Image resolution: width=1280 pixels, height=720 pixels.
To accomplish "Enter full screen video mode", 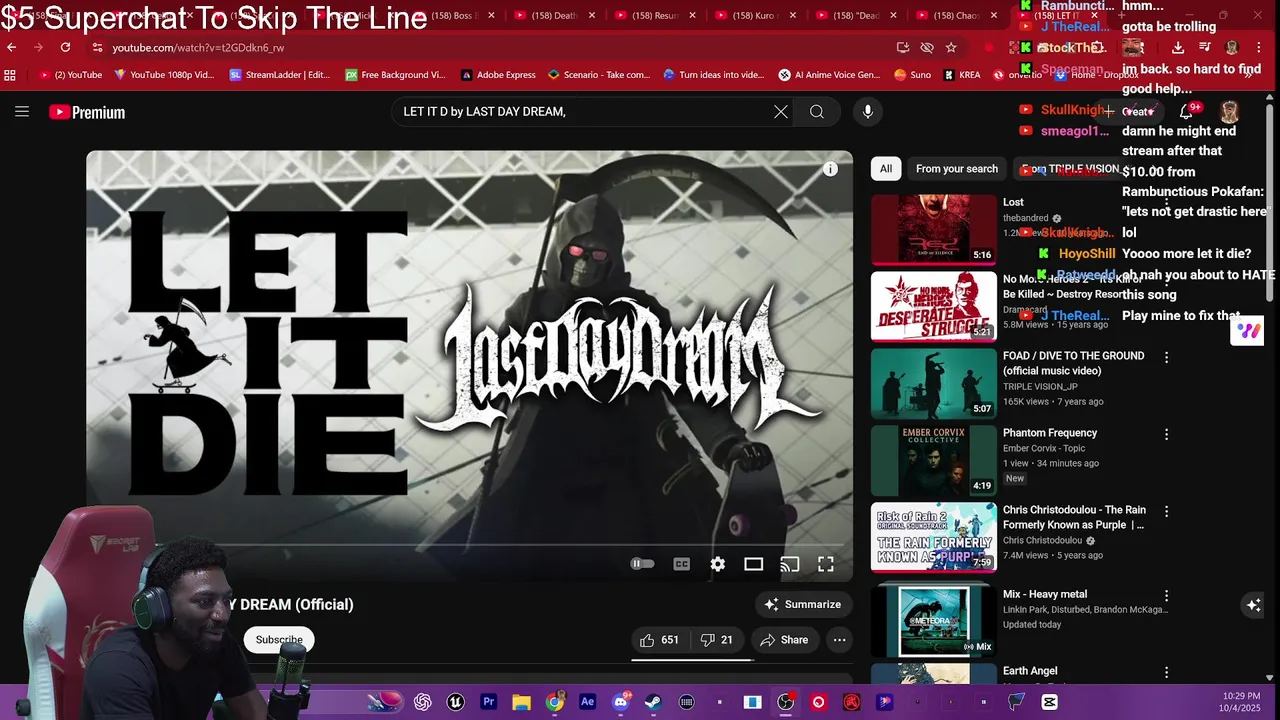I will click(x=826, y=564).
